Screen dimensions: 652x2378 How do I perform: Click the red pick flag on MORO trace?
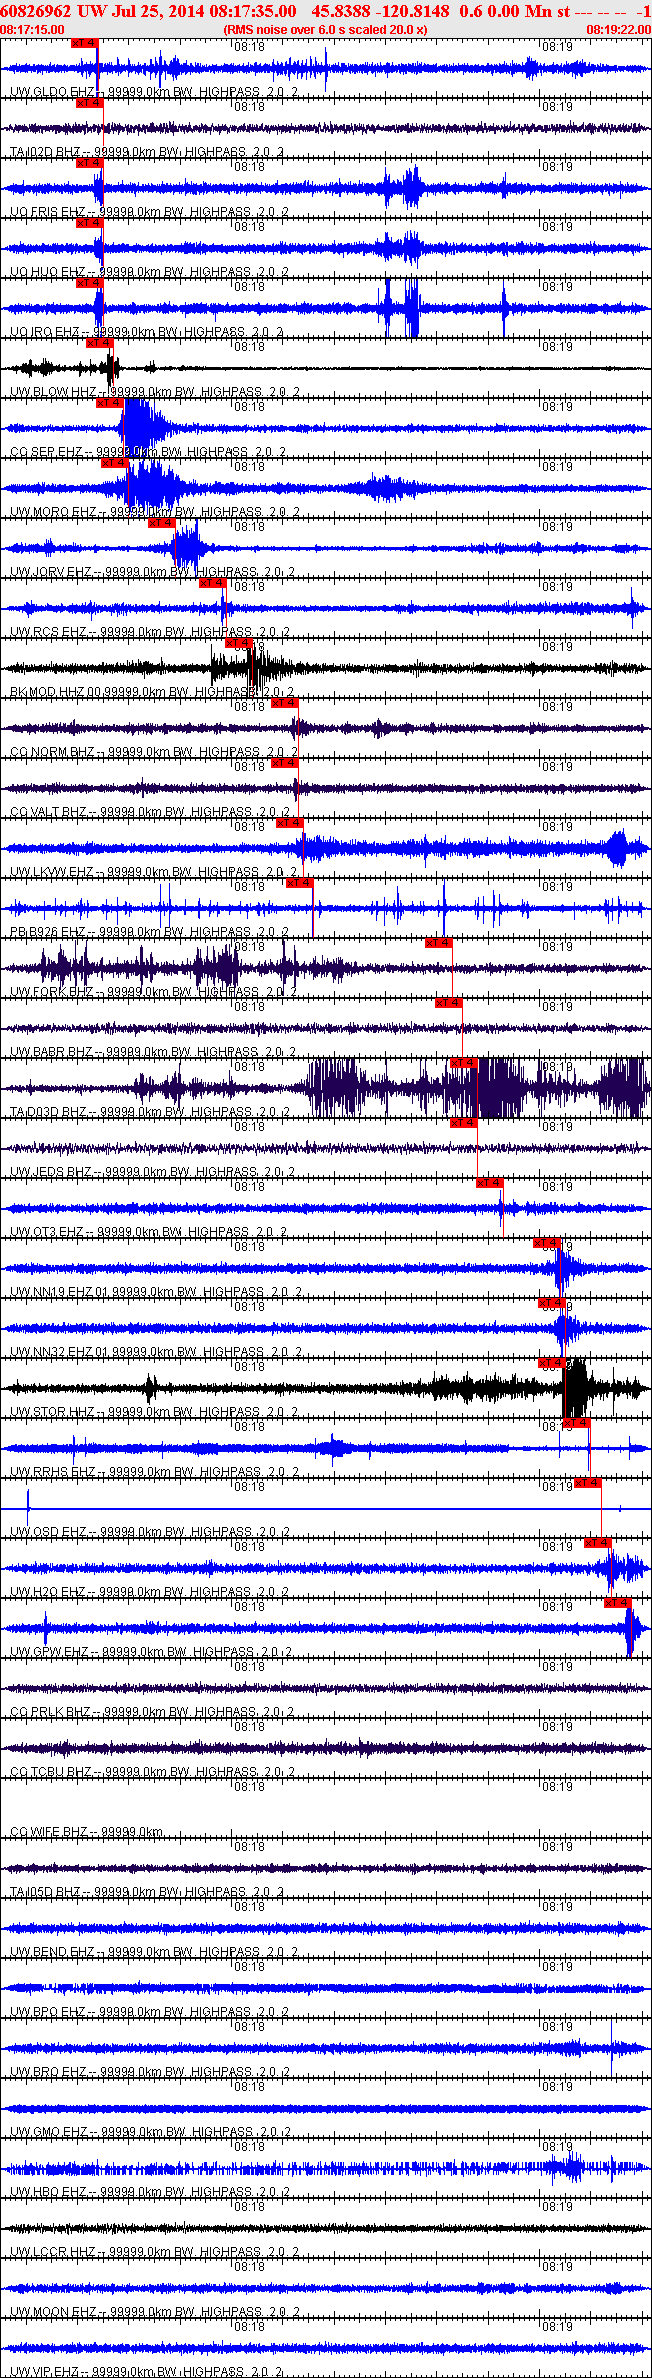point(115,463)
